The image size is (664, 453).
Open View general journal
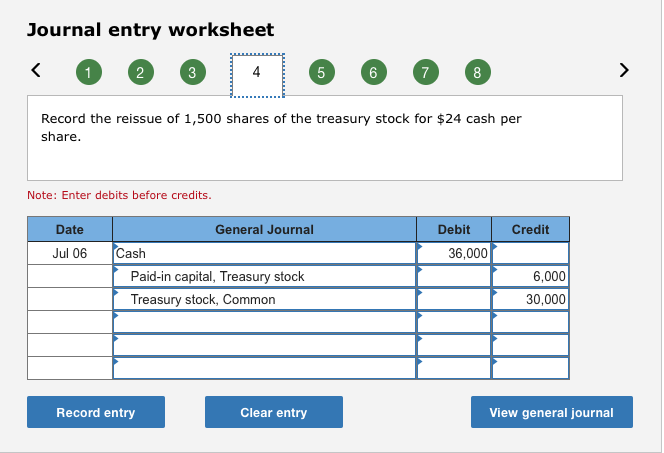tap(552, 412)
